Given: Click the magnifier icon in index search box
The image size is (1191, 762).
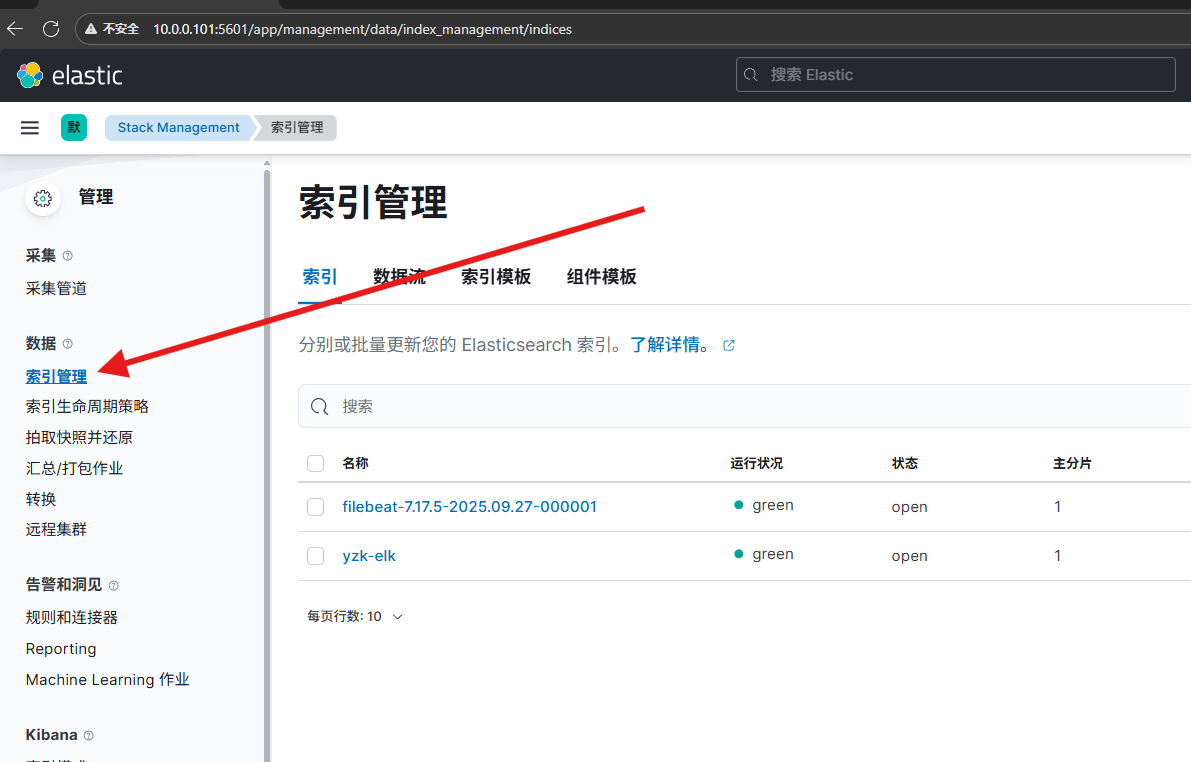Looking at the screenshot, I should click(320, 406).
